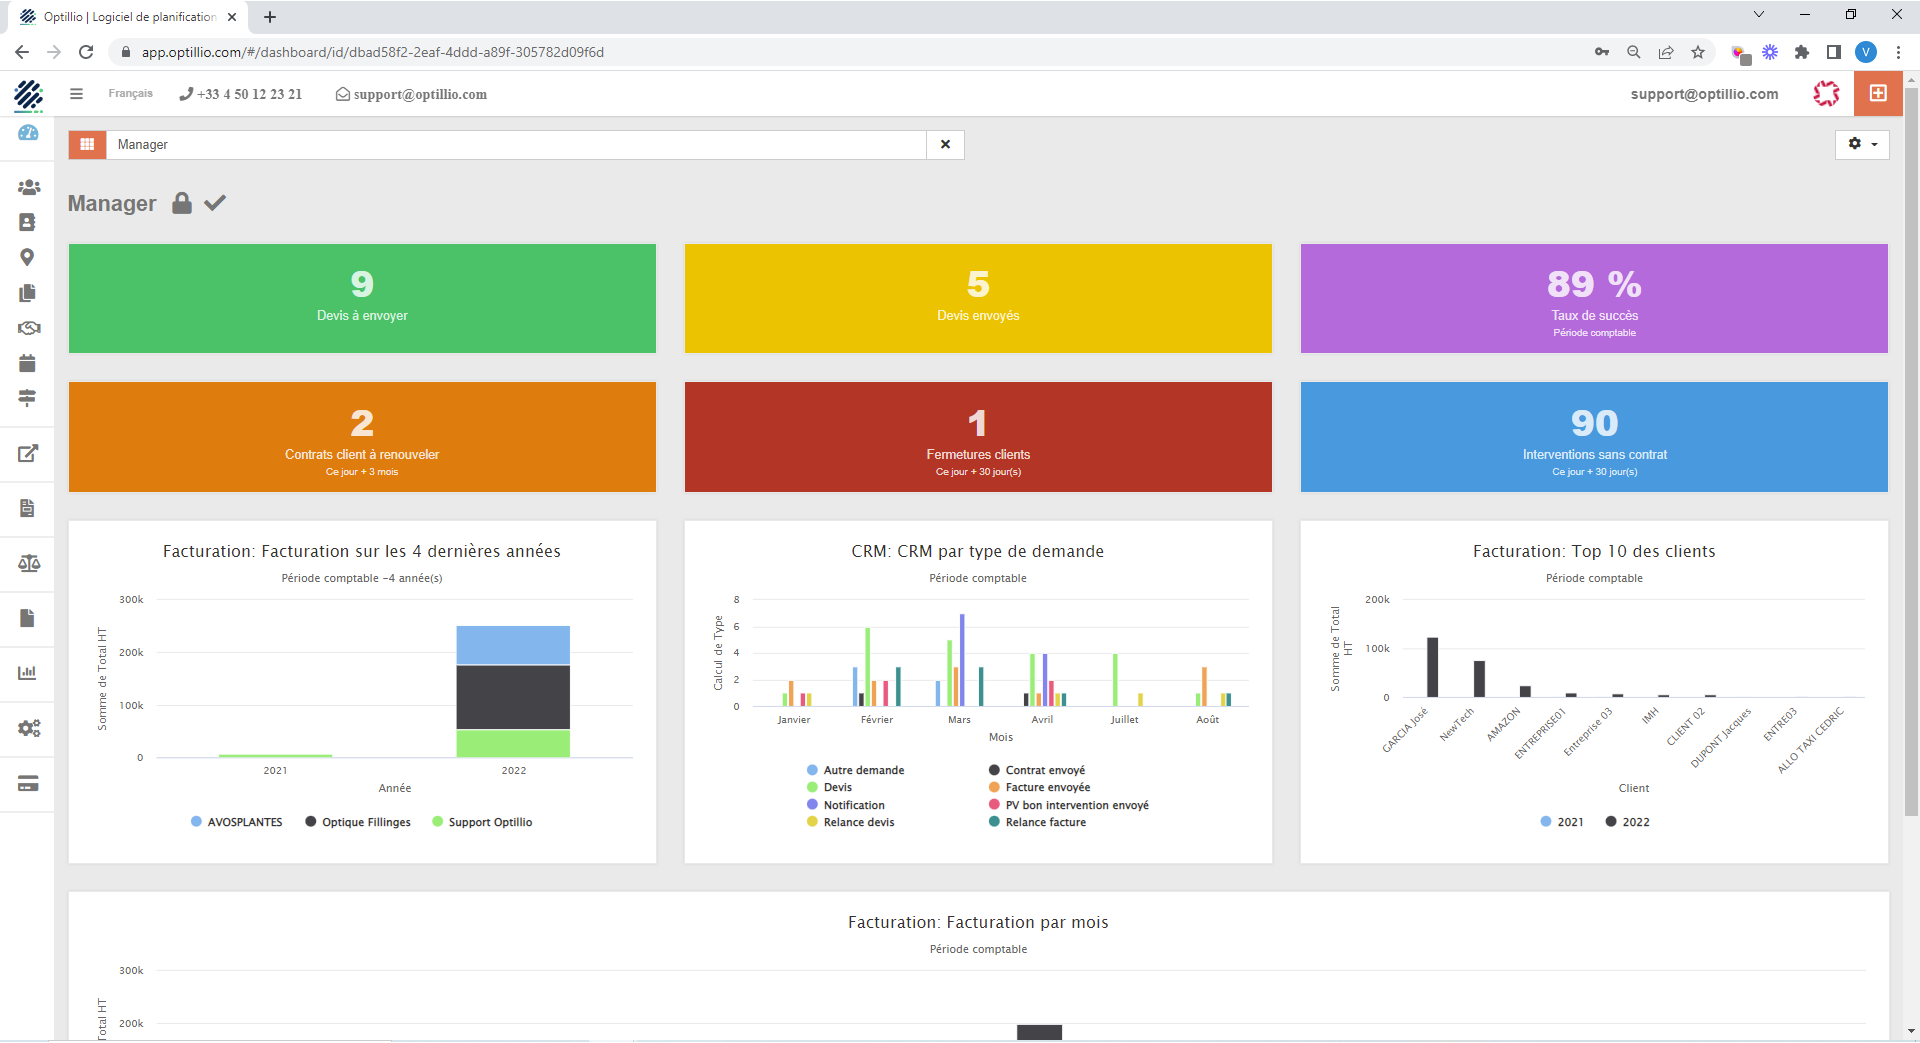Bookmark this page with star icon

pos(1698,52)
